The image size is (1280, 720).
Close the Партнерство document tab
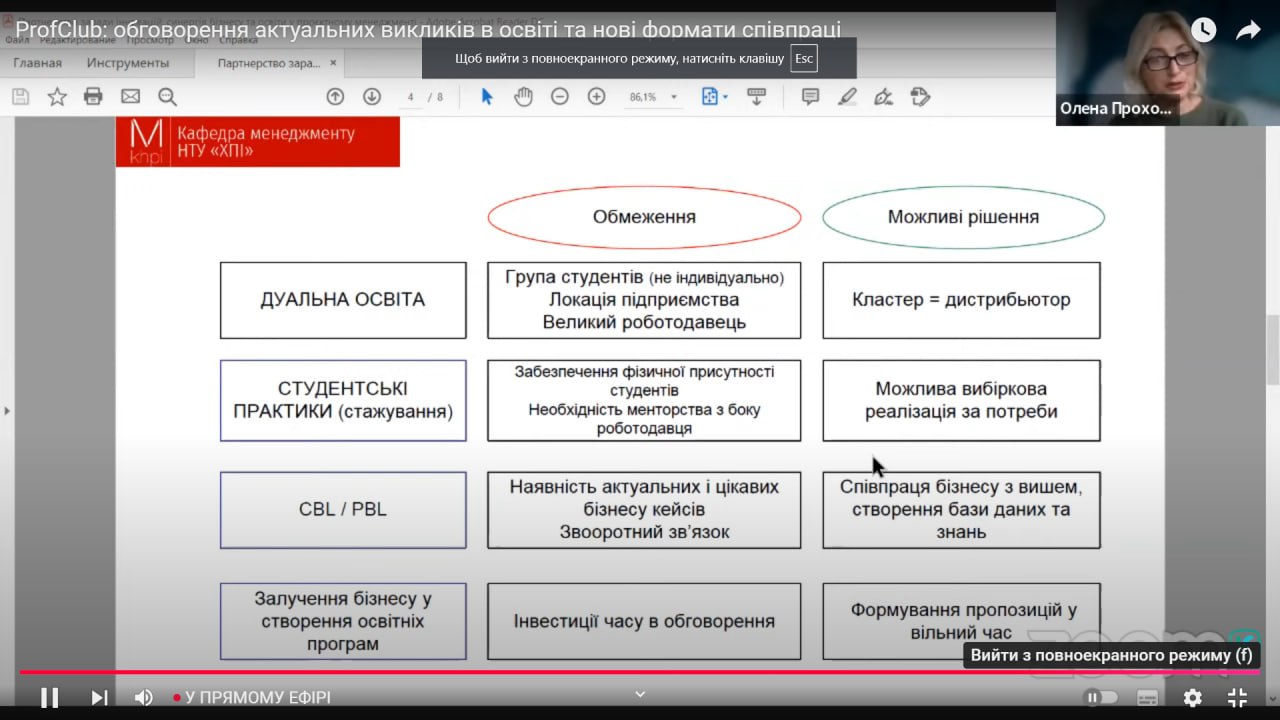[334, 63]
